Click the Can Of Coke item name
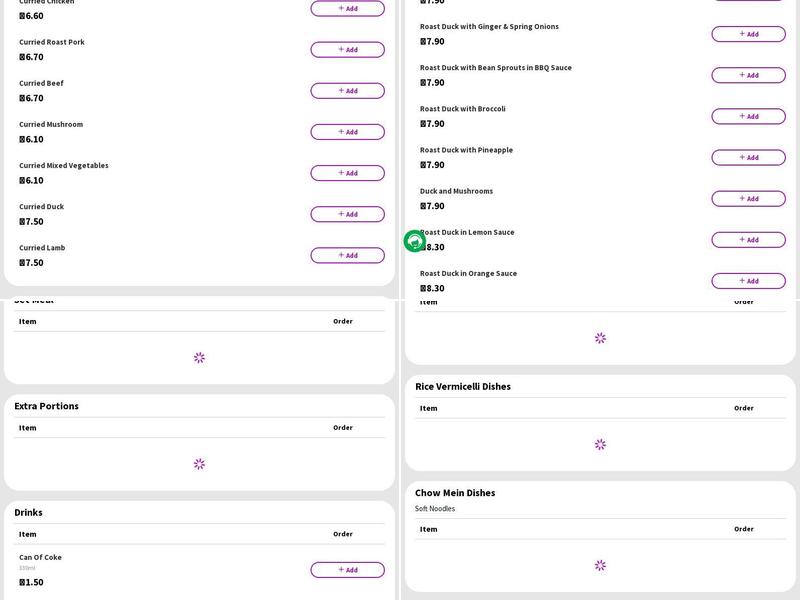Viewport: 800px width, 600px height. (x=40, y=557)
